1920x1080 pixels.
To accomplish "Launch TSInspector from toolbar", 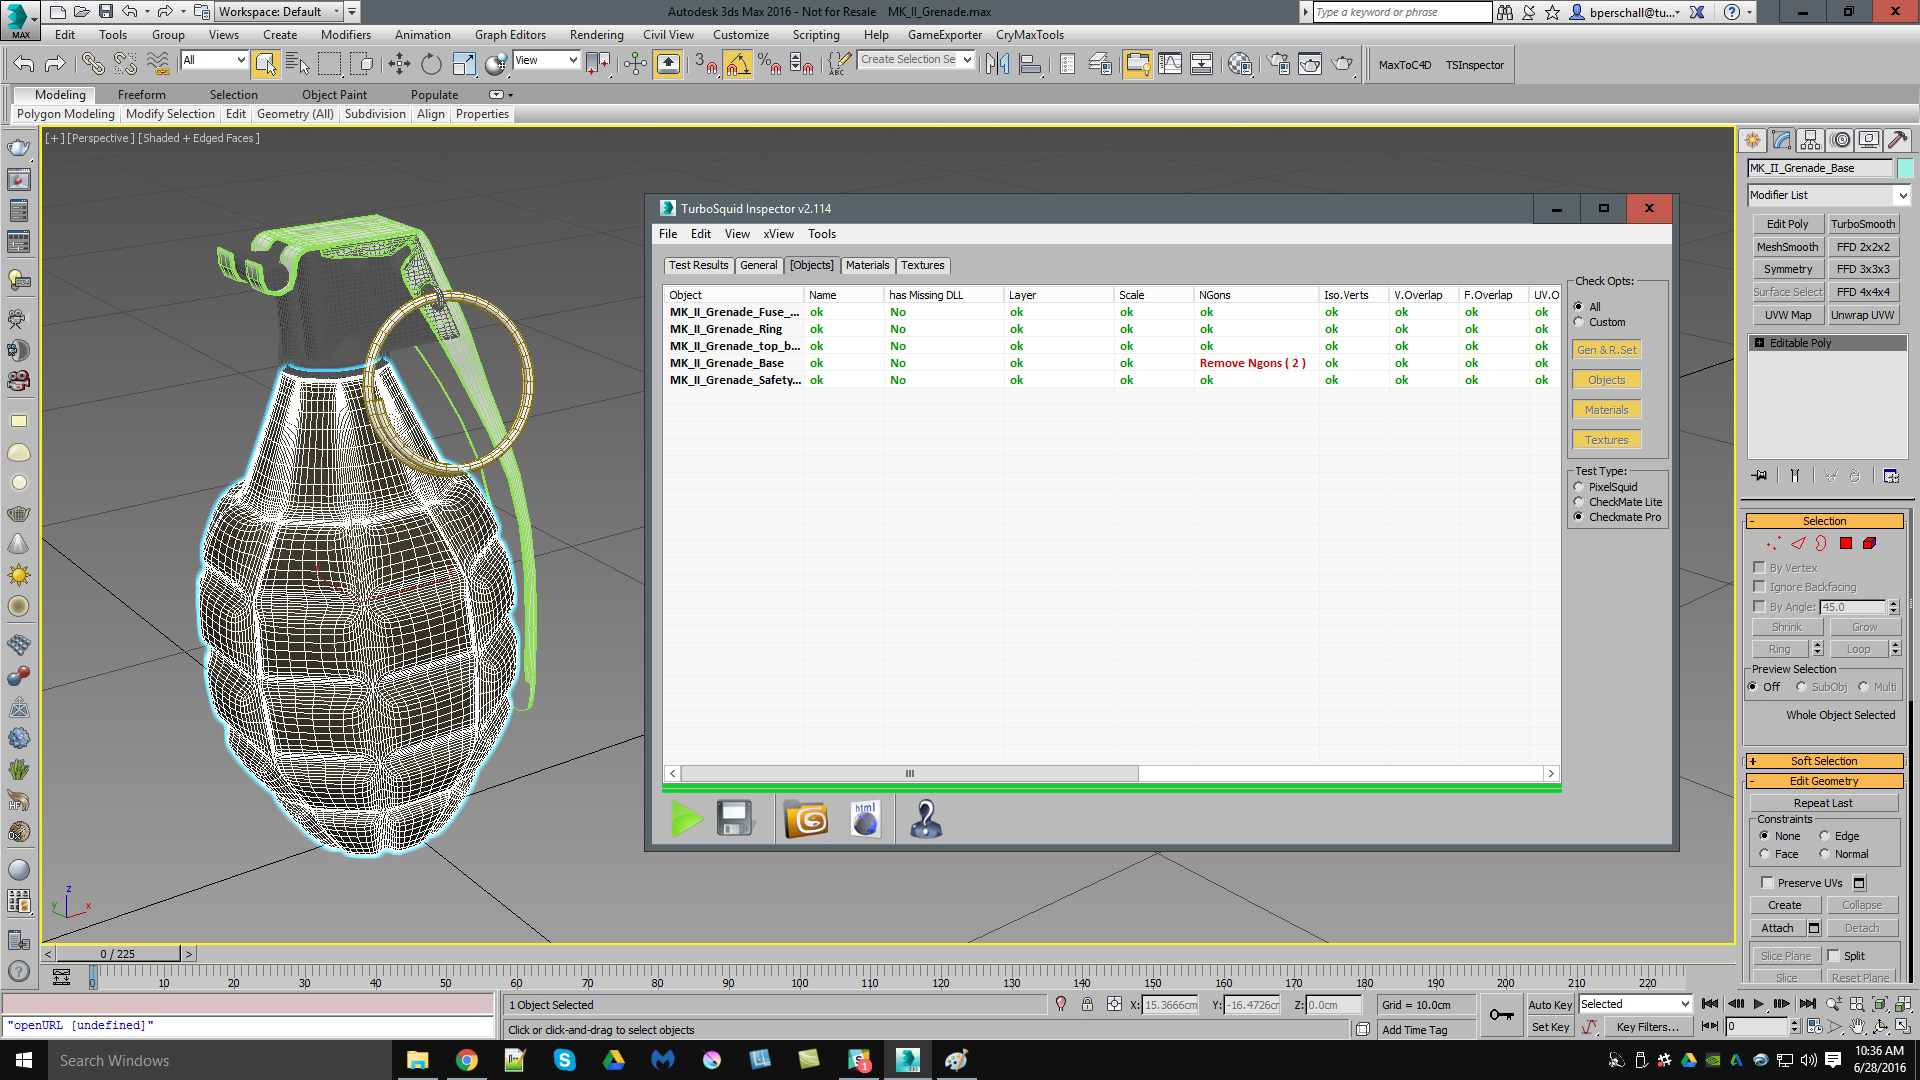I will point(1474,65).
